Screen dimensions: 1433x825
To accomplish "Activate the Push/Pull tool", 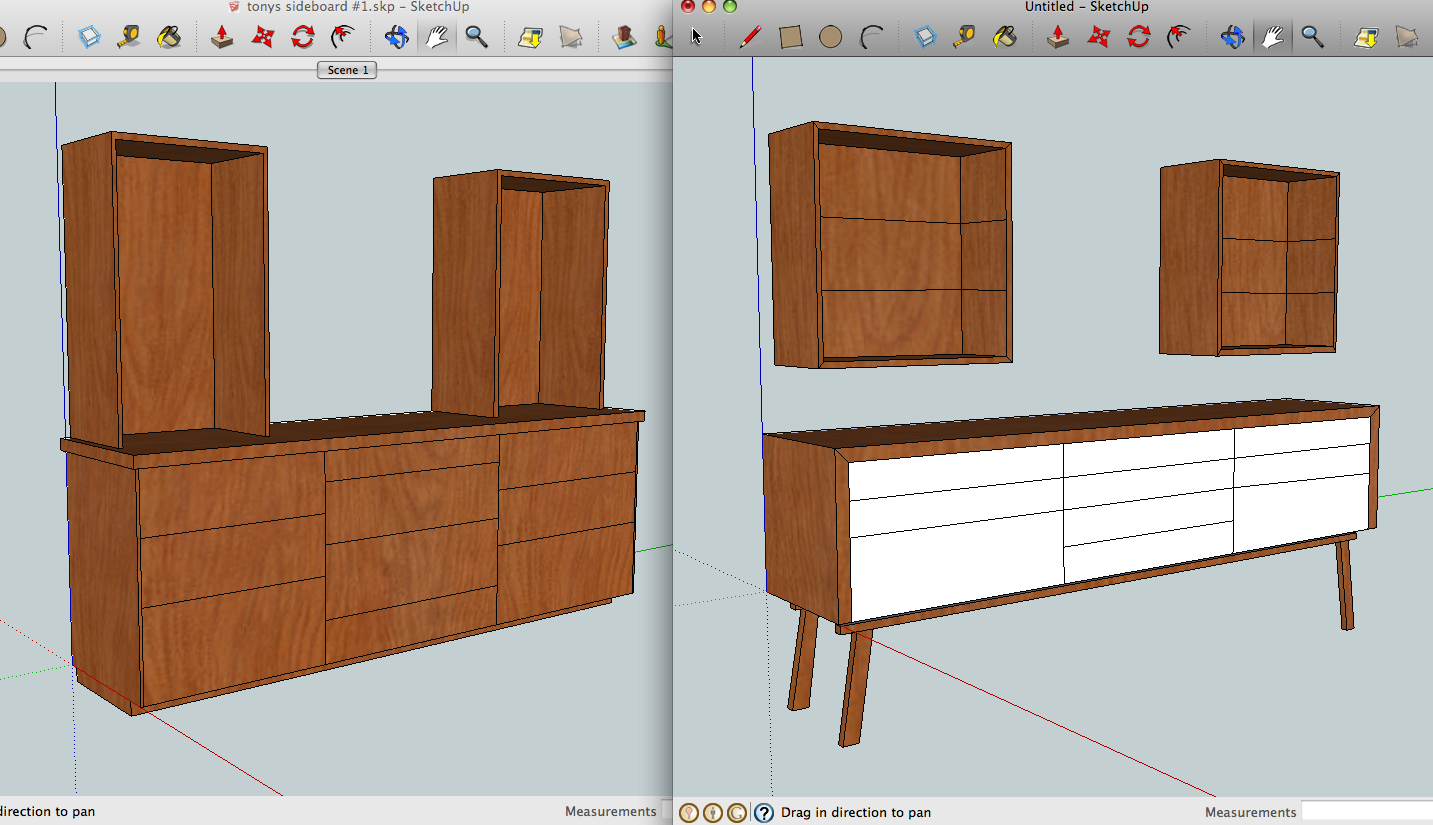I will pos(1058,36).
